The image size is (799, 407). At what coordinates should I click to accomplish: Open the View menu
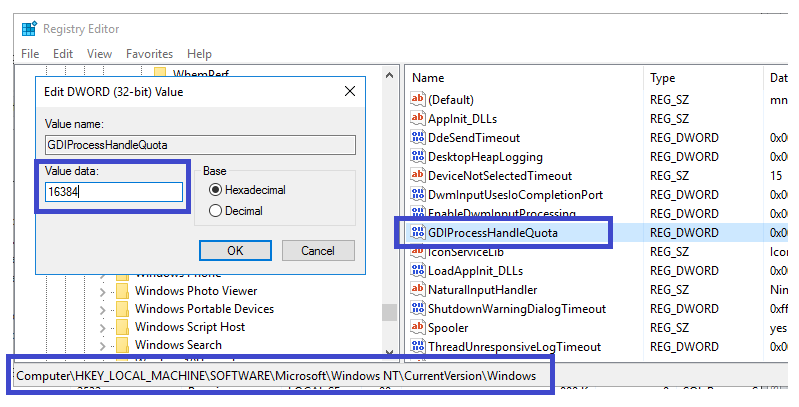click(99, 53)
